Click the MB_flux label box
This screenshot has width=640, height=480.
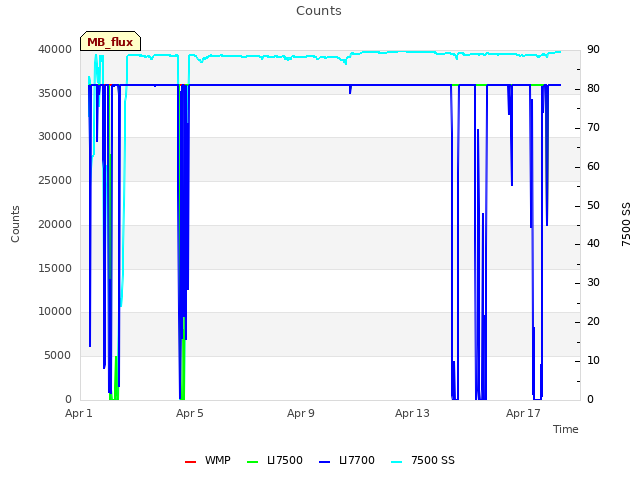110,41
